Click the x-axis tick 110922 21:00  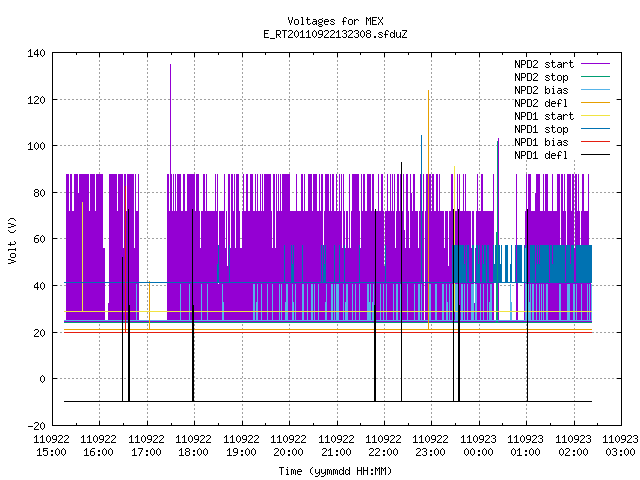point(336,446)
